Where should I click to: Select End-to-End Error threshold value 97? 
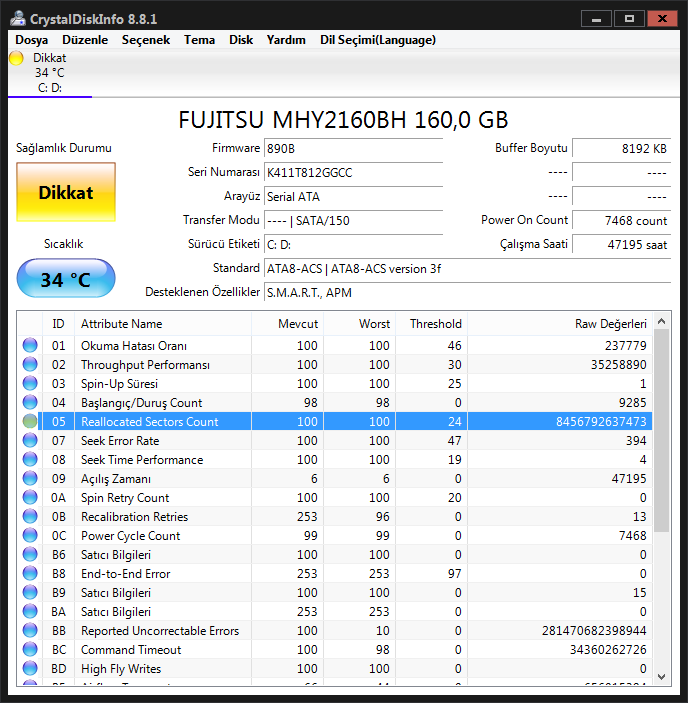point(454,574)
